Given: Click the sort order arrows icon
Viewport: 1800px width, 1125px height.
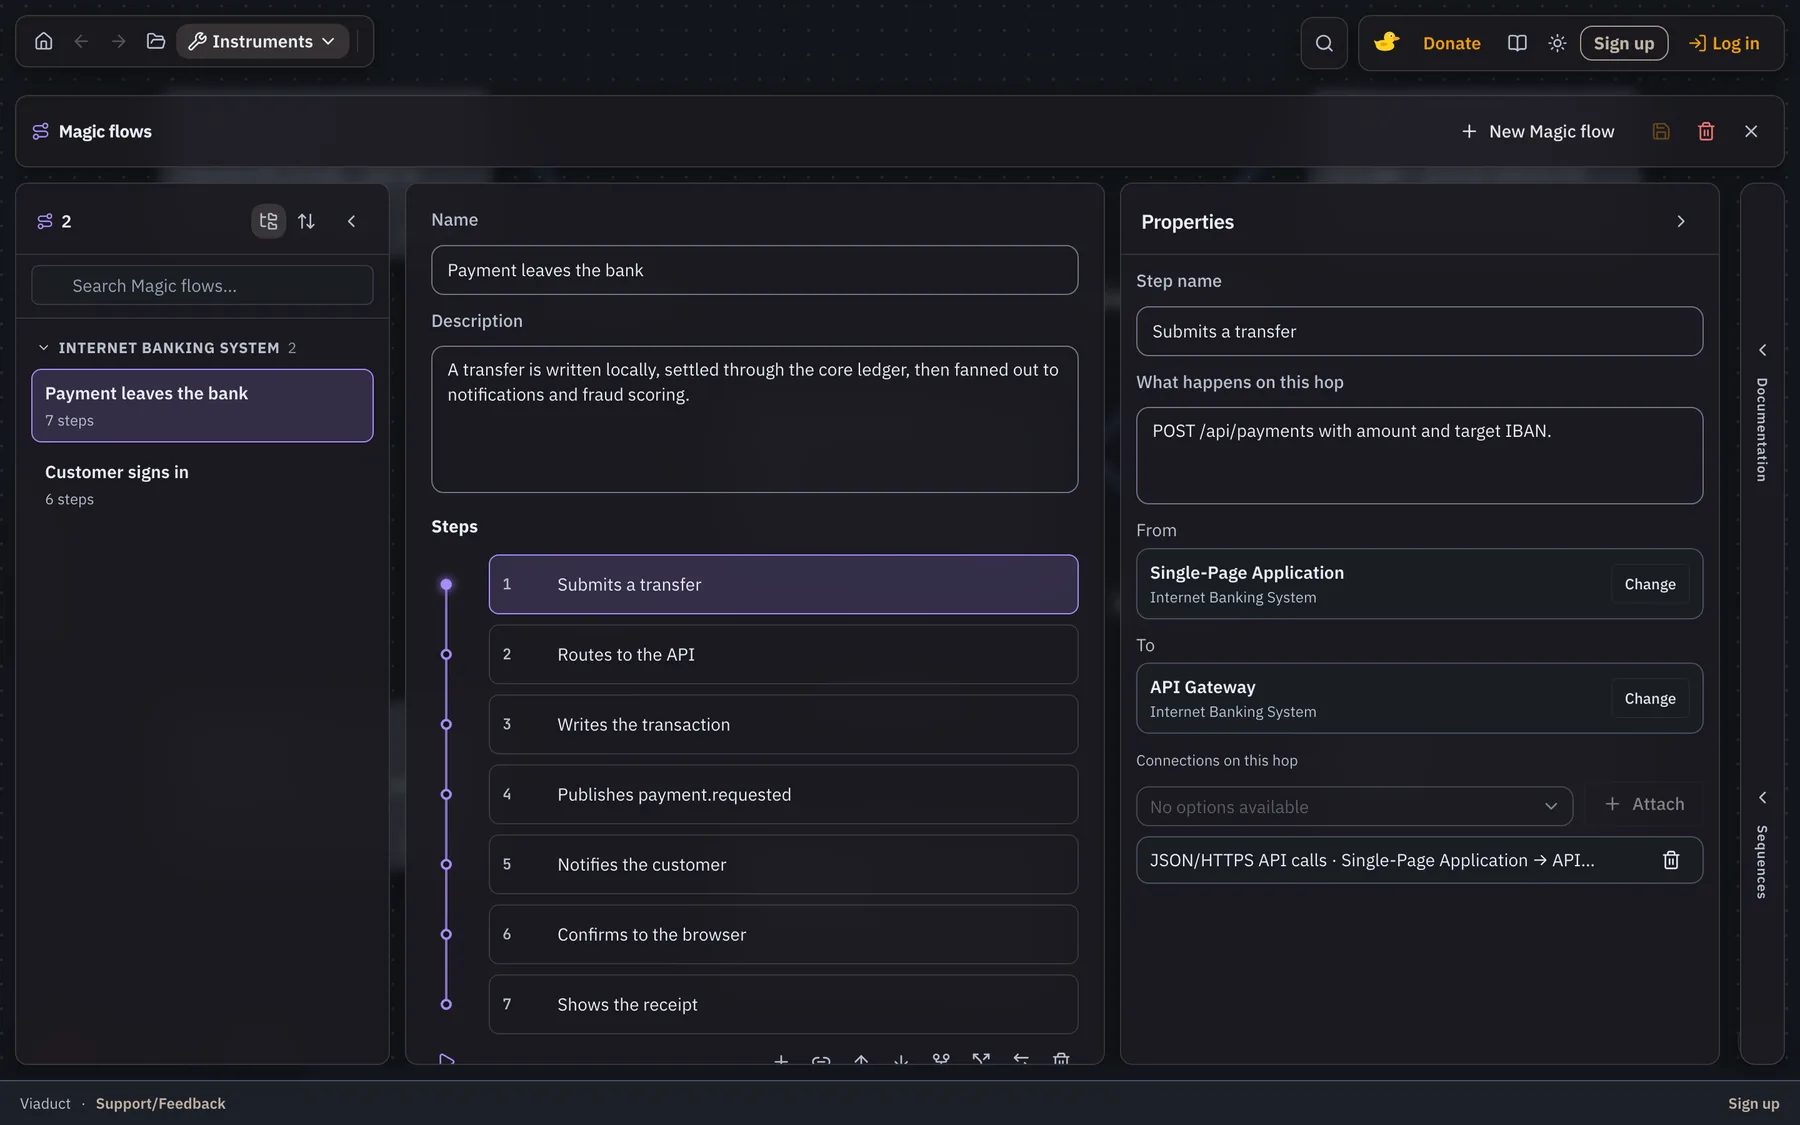Looking at the screenshot, I should pos(306,221).
